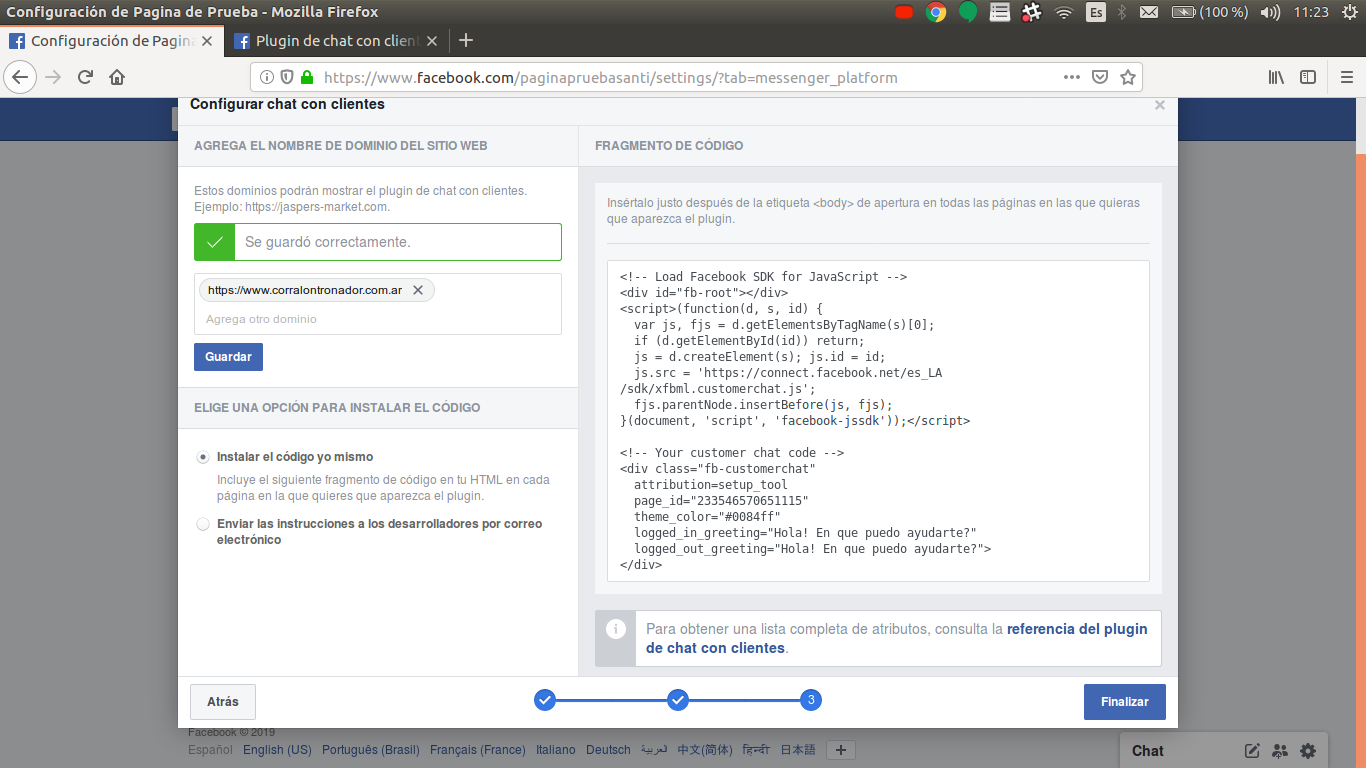Click the Guardar button

(228, 357)
